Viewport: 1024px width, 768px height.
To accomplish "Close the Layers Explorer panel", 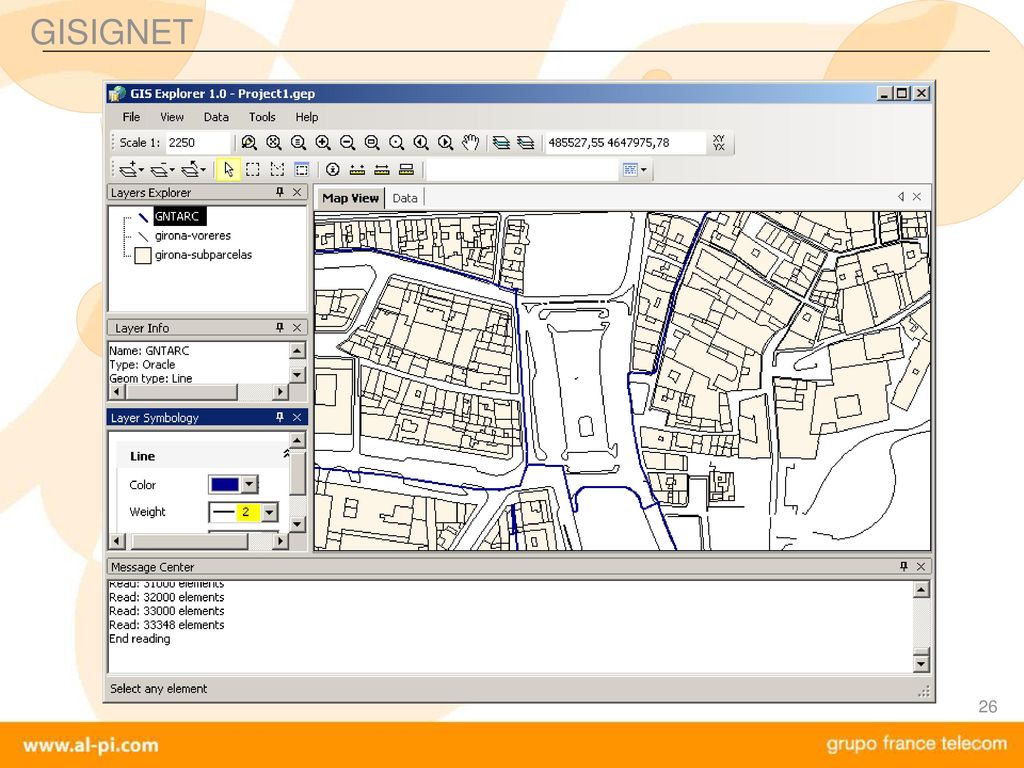I will point(297,192).
